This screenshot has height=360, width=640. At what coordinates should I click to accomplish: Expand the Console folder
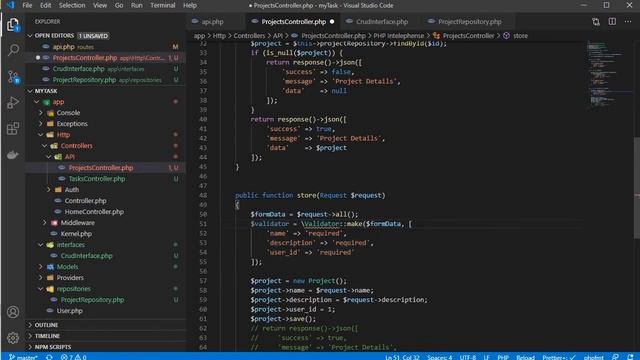point(41,113)
